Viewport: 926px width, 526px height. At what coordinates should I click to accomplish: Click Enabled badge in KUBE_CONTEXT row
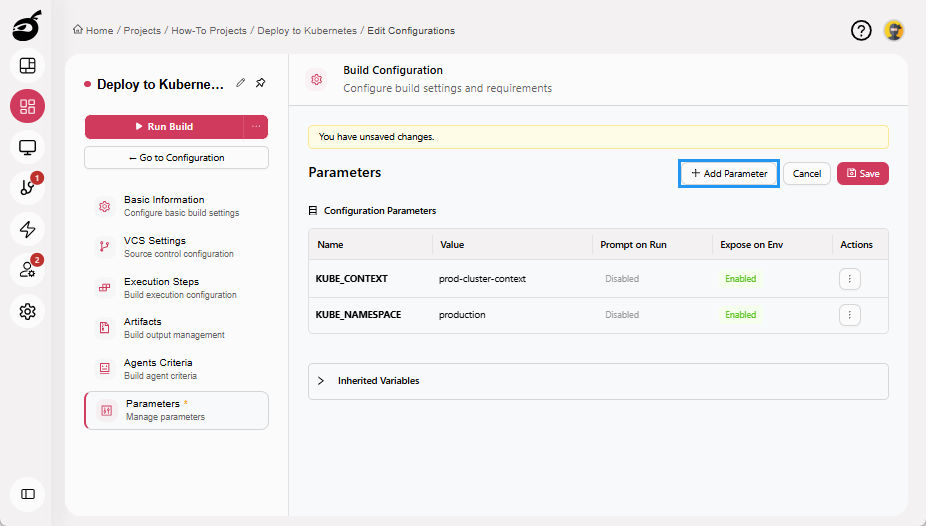(x=741, y=279)
